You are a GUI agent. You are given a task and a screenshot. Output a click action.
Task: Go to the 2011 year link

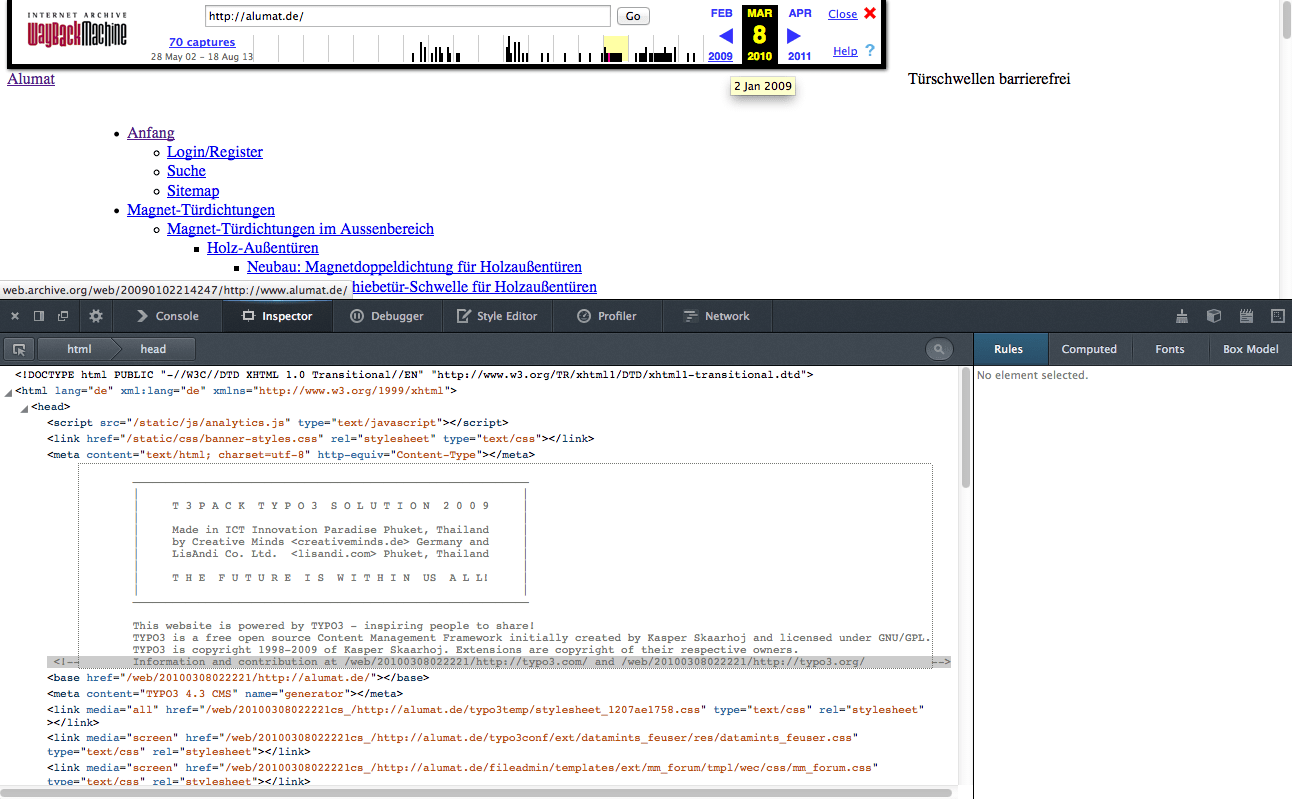point(799,56)
